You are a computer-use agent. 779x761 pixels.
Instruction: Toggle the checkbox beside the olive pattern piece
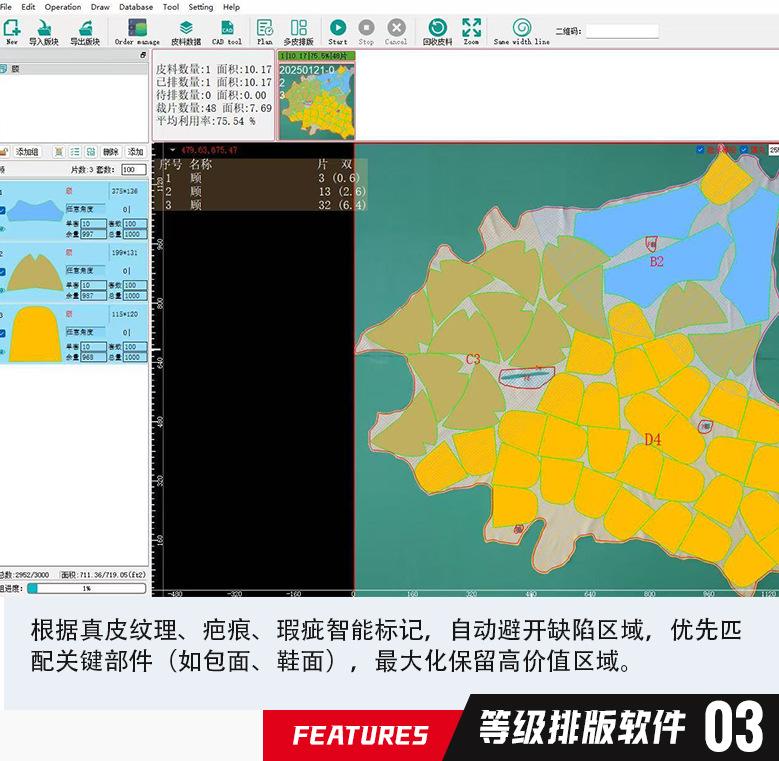click(3, 271)
